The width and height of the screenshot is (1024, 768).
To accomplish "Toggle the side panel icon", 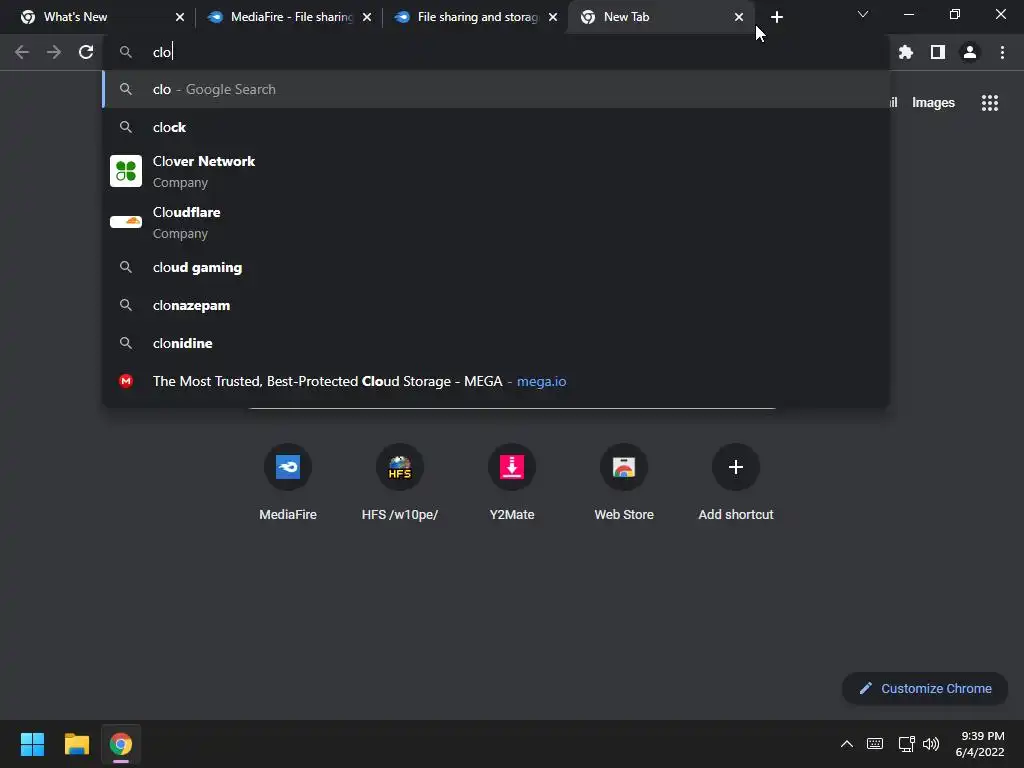I will 938,52.
